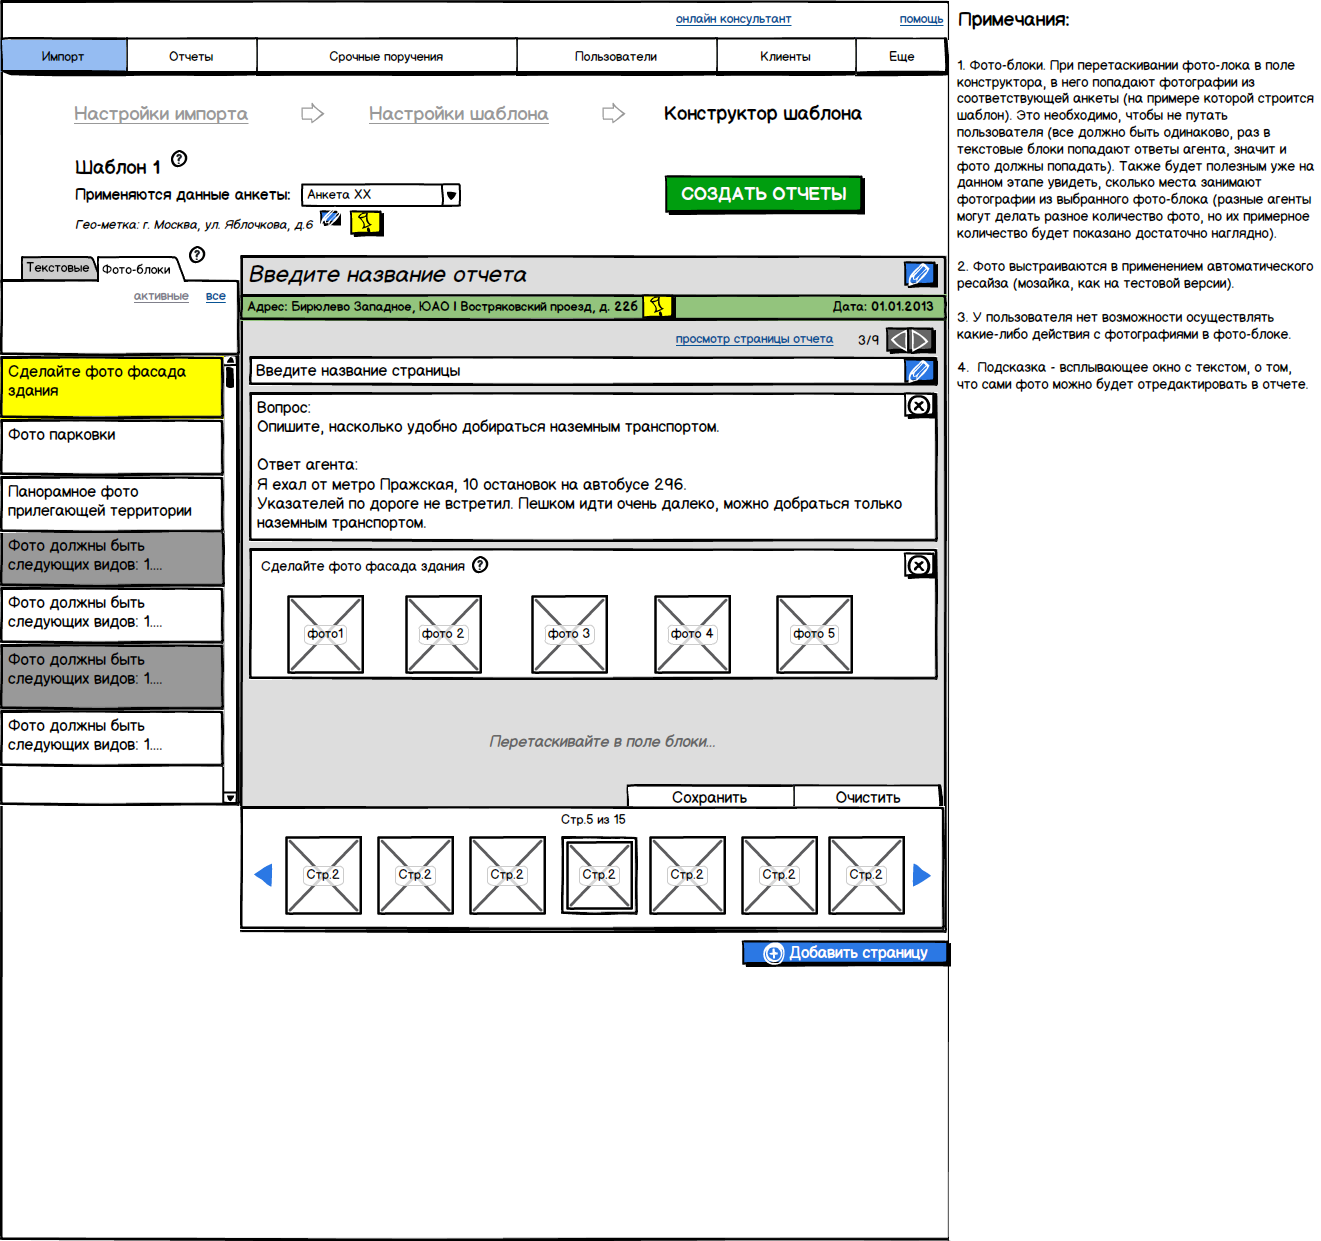Viewport: 1321px width, 1241px height.
Task: Click the yellow pin in the address bar
Action: click(x=657, y=306)
